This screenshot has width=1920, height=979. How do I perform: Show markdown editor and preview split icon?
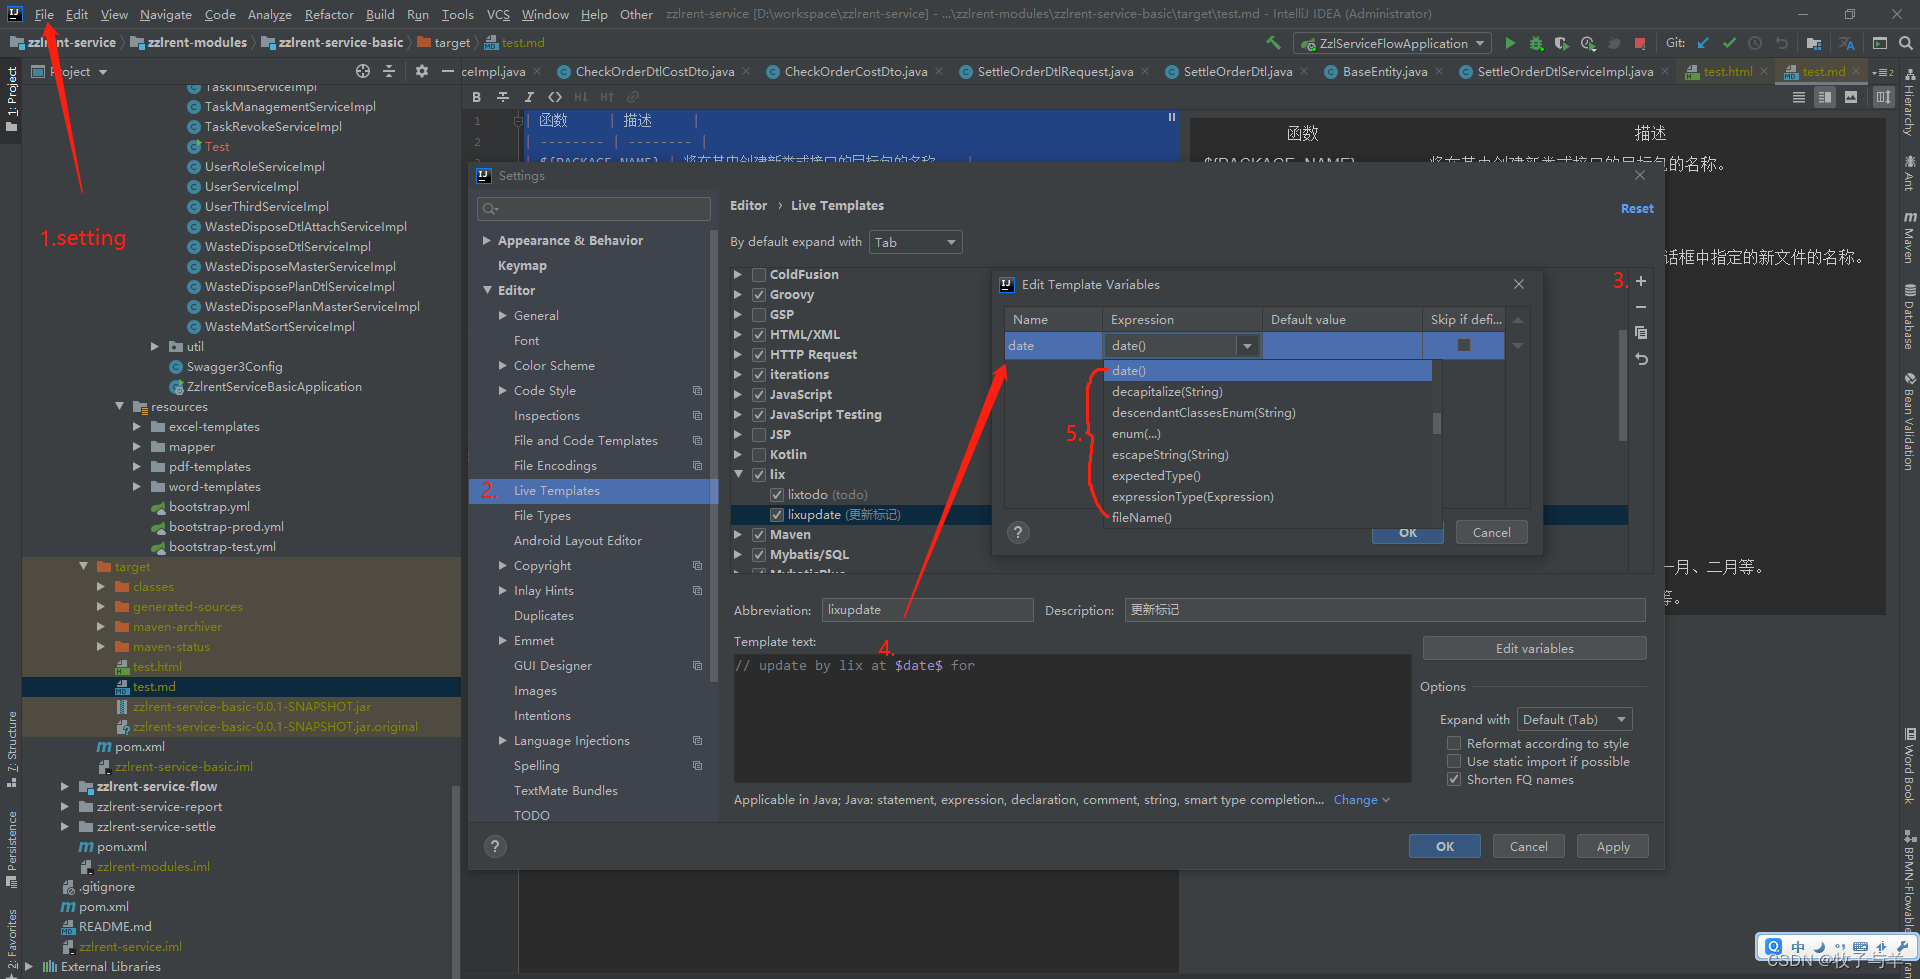(x=1825, y=97)
